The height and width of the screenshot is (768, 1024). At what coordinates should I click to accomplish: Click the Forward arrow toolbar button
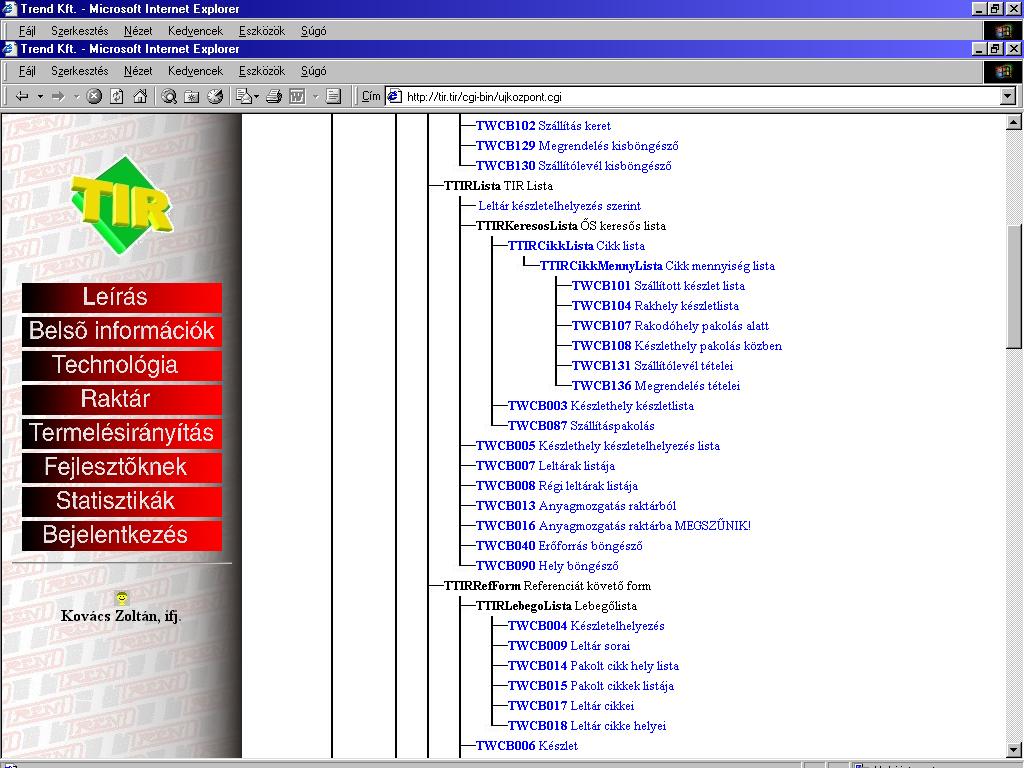tap(58, 97)
